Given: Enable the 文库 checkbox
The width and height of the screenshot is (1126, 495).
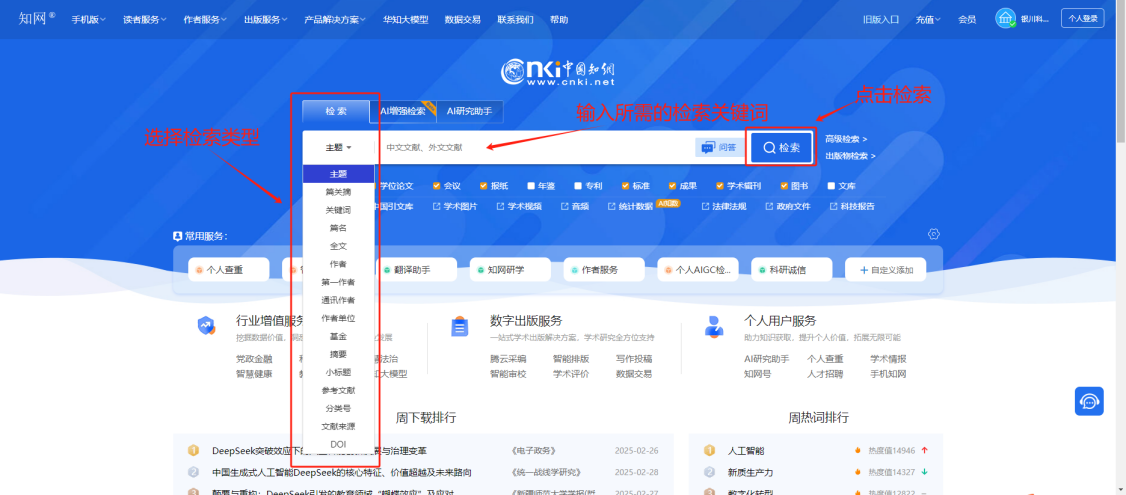Looking at the screenshot, I should 832,186.
